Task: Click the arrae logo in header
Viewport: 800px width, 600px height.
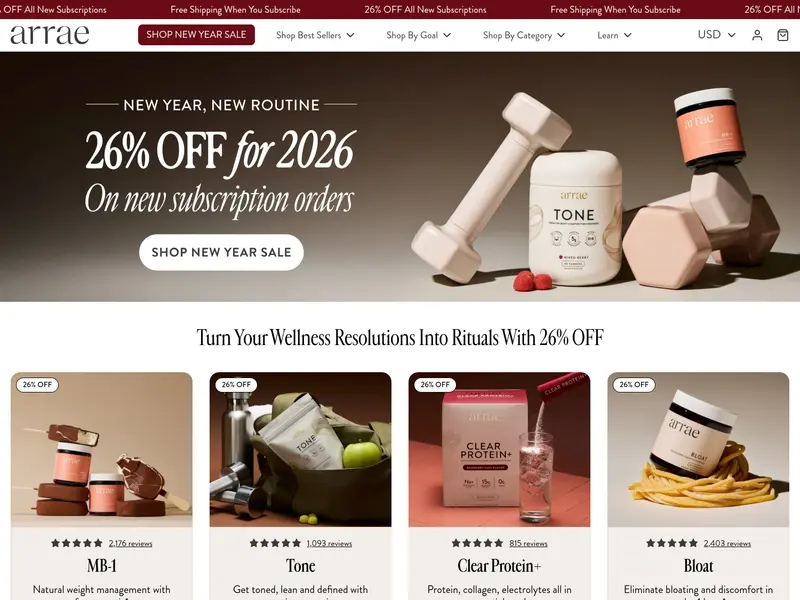Action: click(49, 35)
